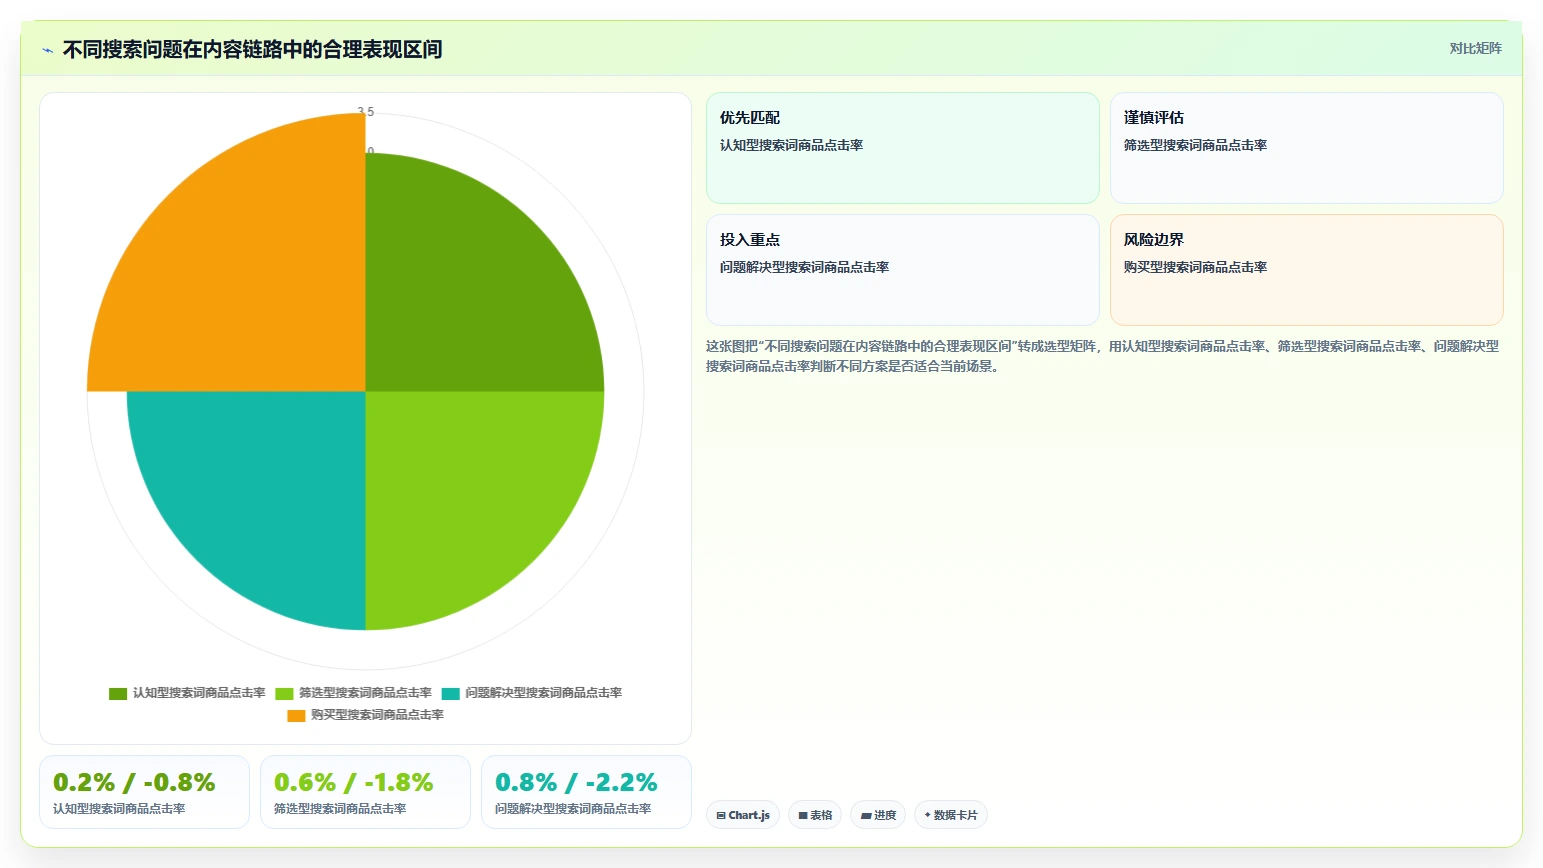Image resolution: width=1543 pixels, height=868 pixels.
Task: Toggle the 问题解决型搜索词商品点击率 legend swatch
Action: click(x=450, y=693)
